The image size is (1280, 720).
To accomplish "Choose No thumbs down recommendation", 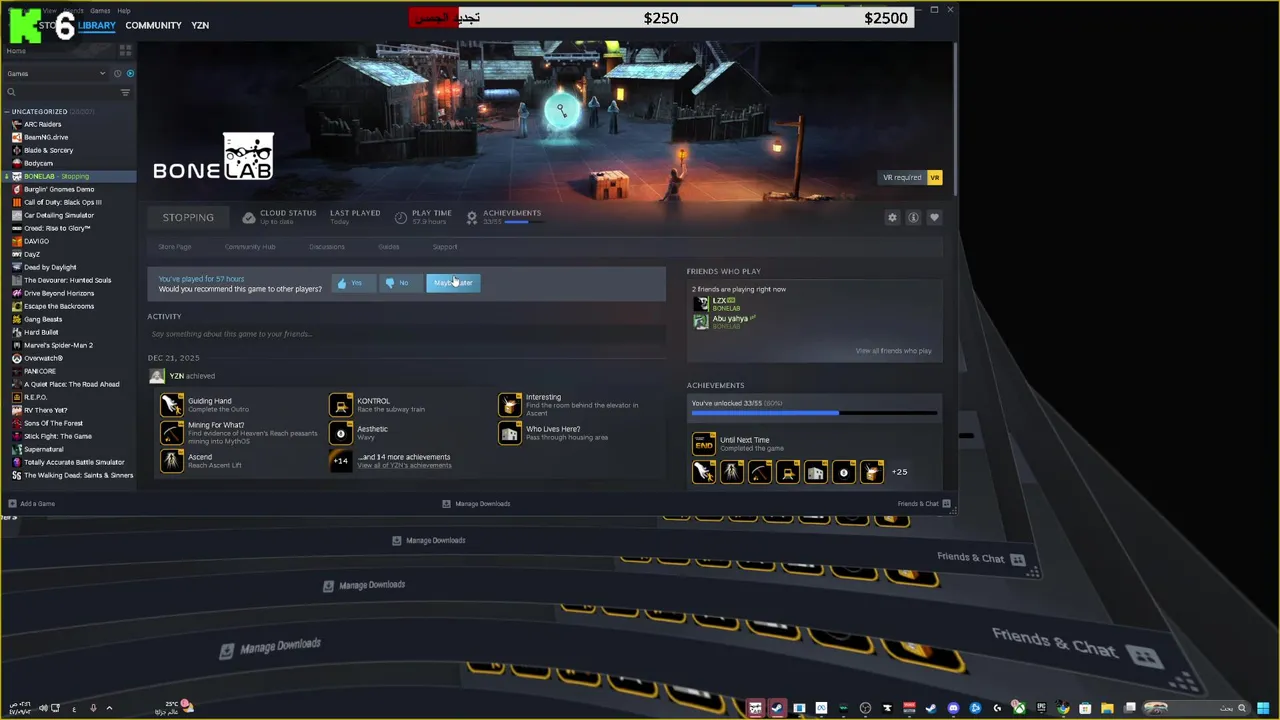I will 400,283.
